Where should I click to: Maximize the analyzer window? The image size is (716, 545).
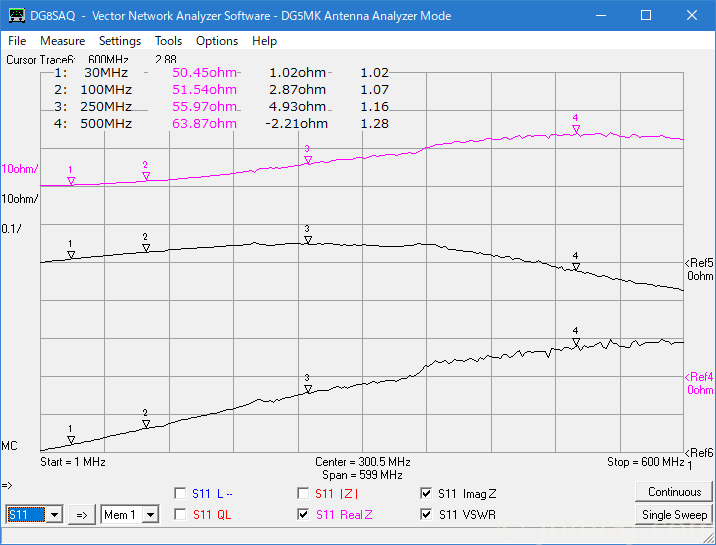click(646, 16)
